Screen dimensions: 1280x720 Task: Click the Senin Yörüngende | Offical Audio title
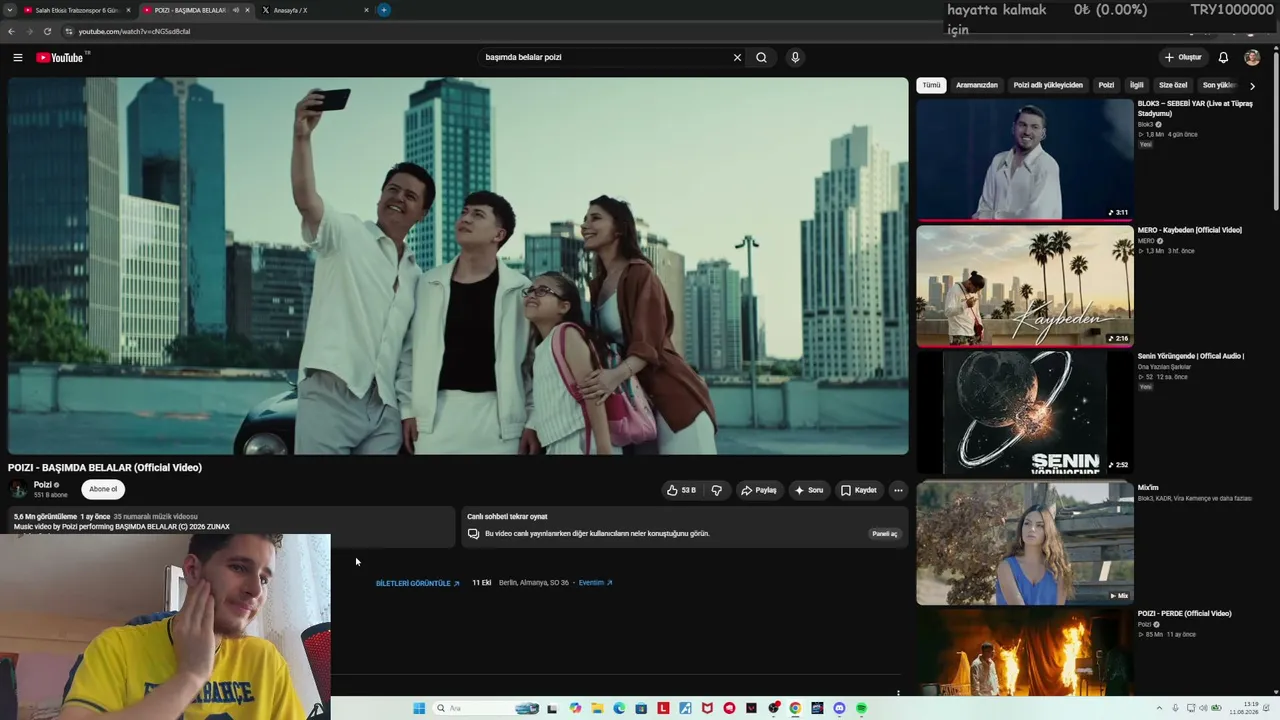coord(1191,356)
